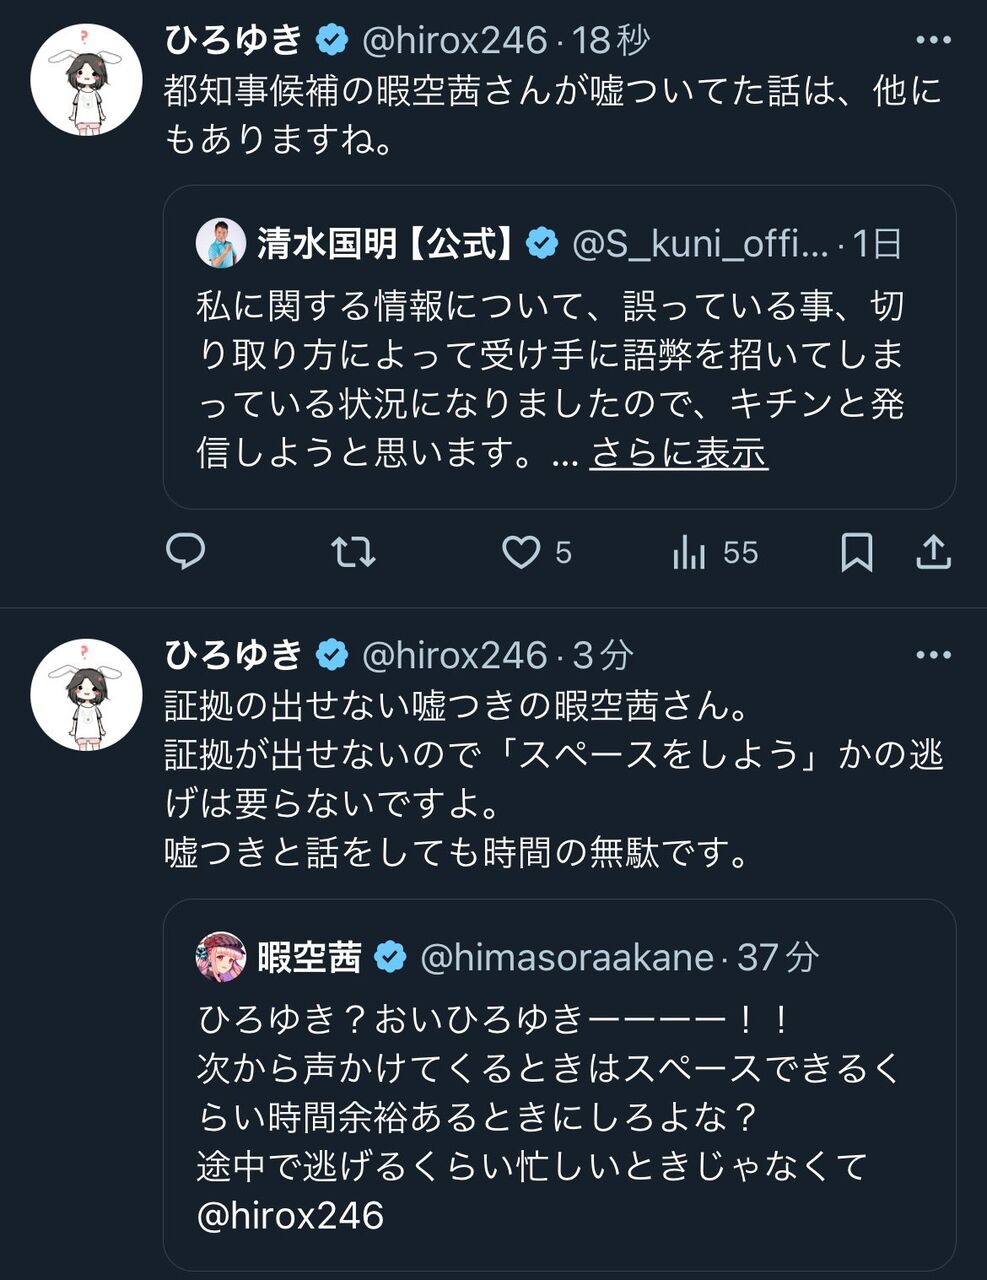This screenshot has height=1280, width=987.
Task: Open ひろゆき avatar on second tweet
Action: 87,695
